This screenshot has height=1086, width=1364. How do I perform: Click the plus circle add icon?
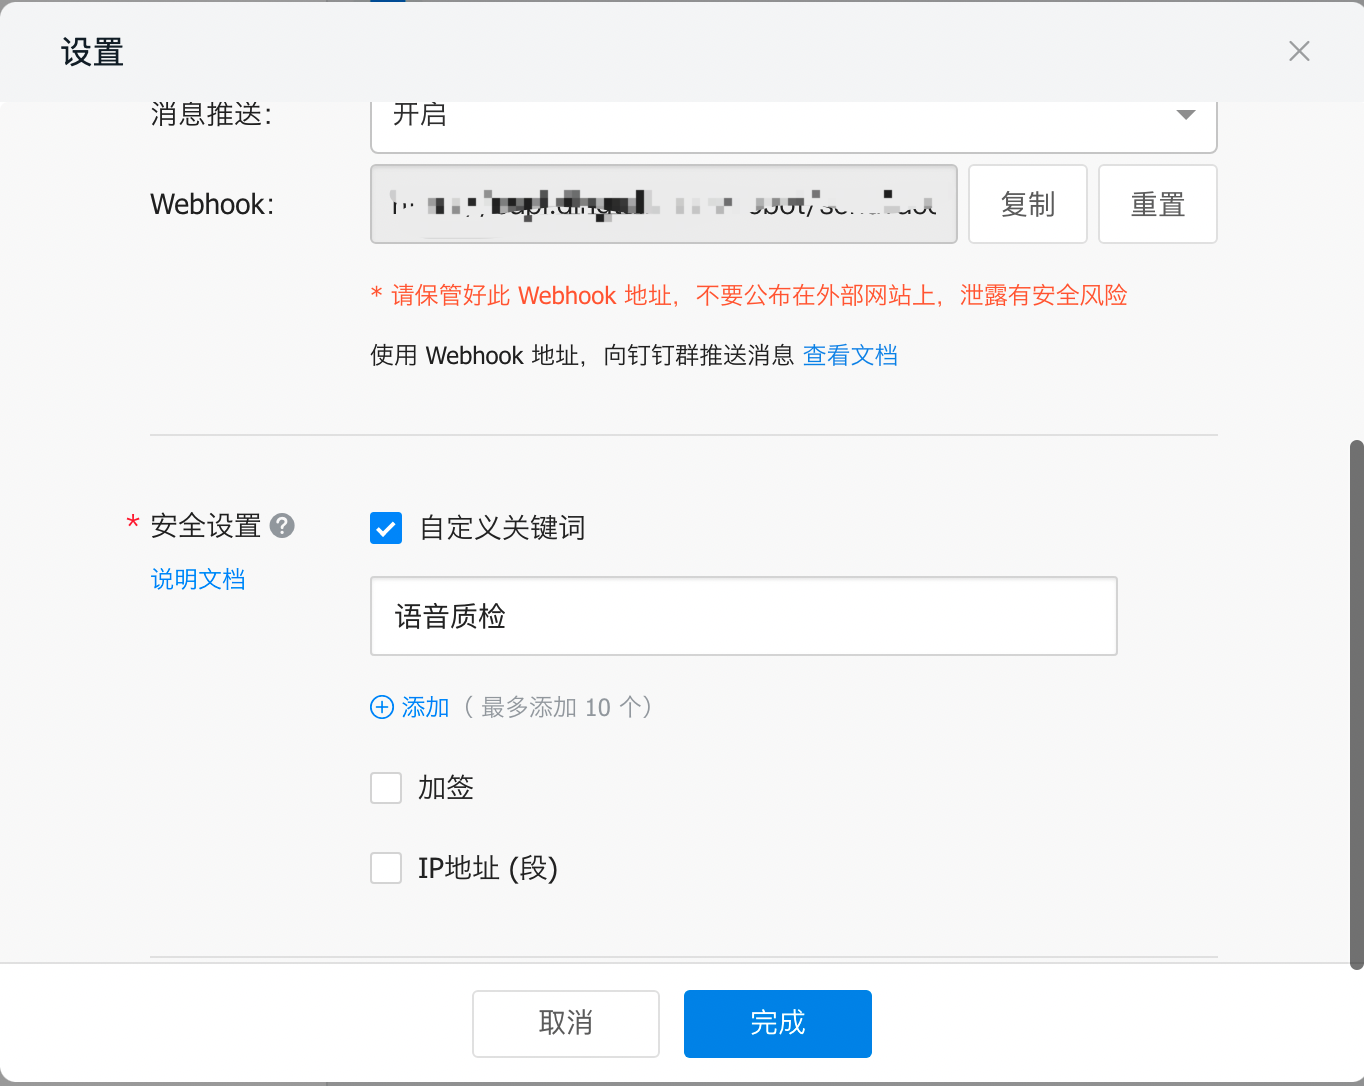coord(382,707)
